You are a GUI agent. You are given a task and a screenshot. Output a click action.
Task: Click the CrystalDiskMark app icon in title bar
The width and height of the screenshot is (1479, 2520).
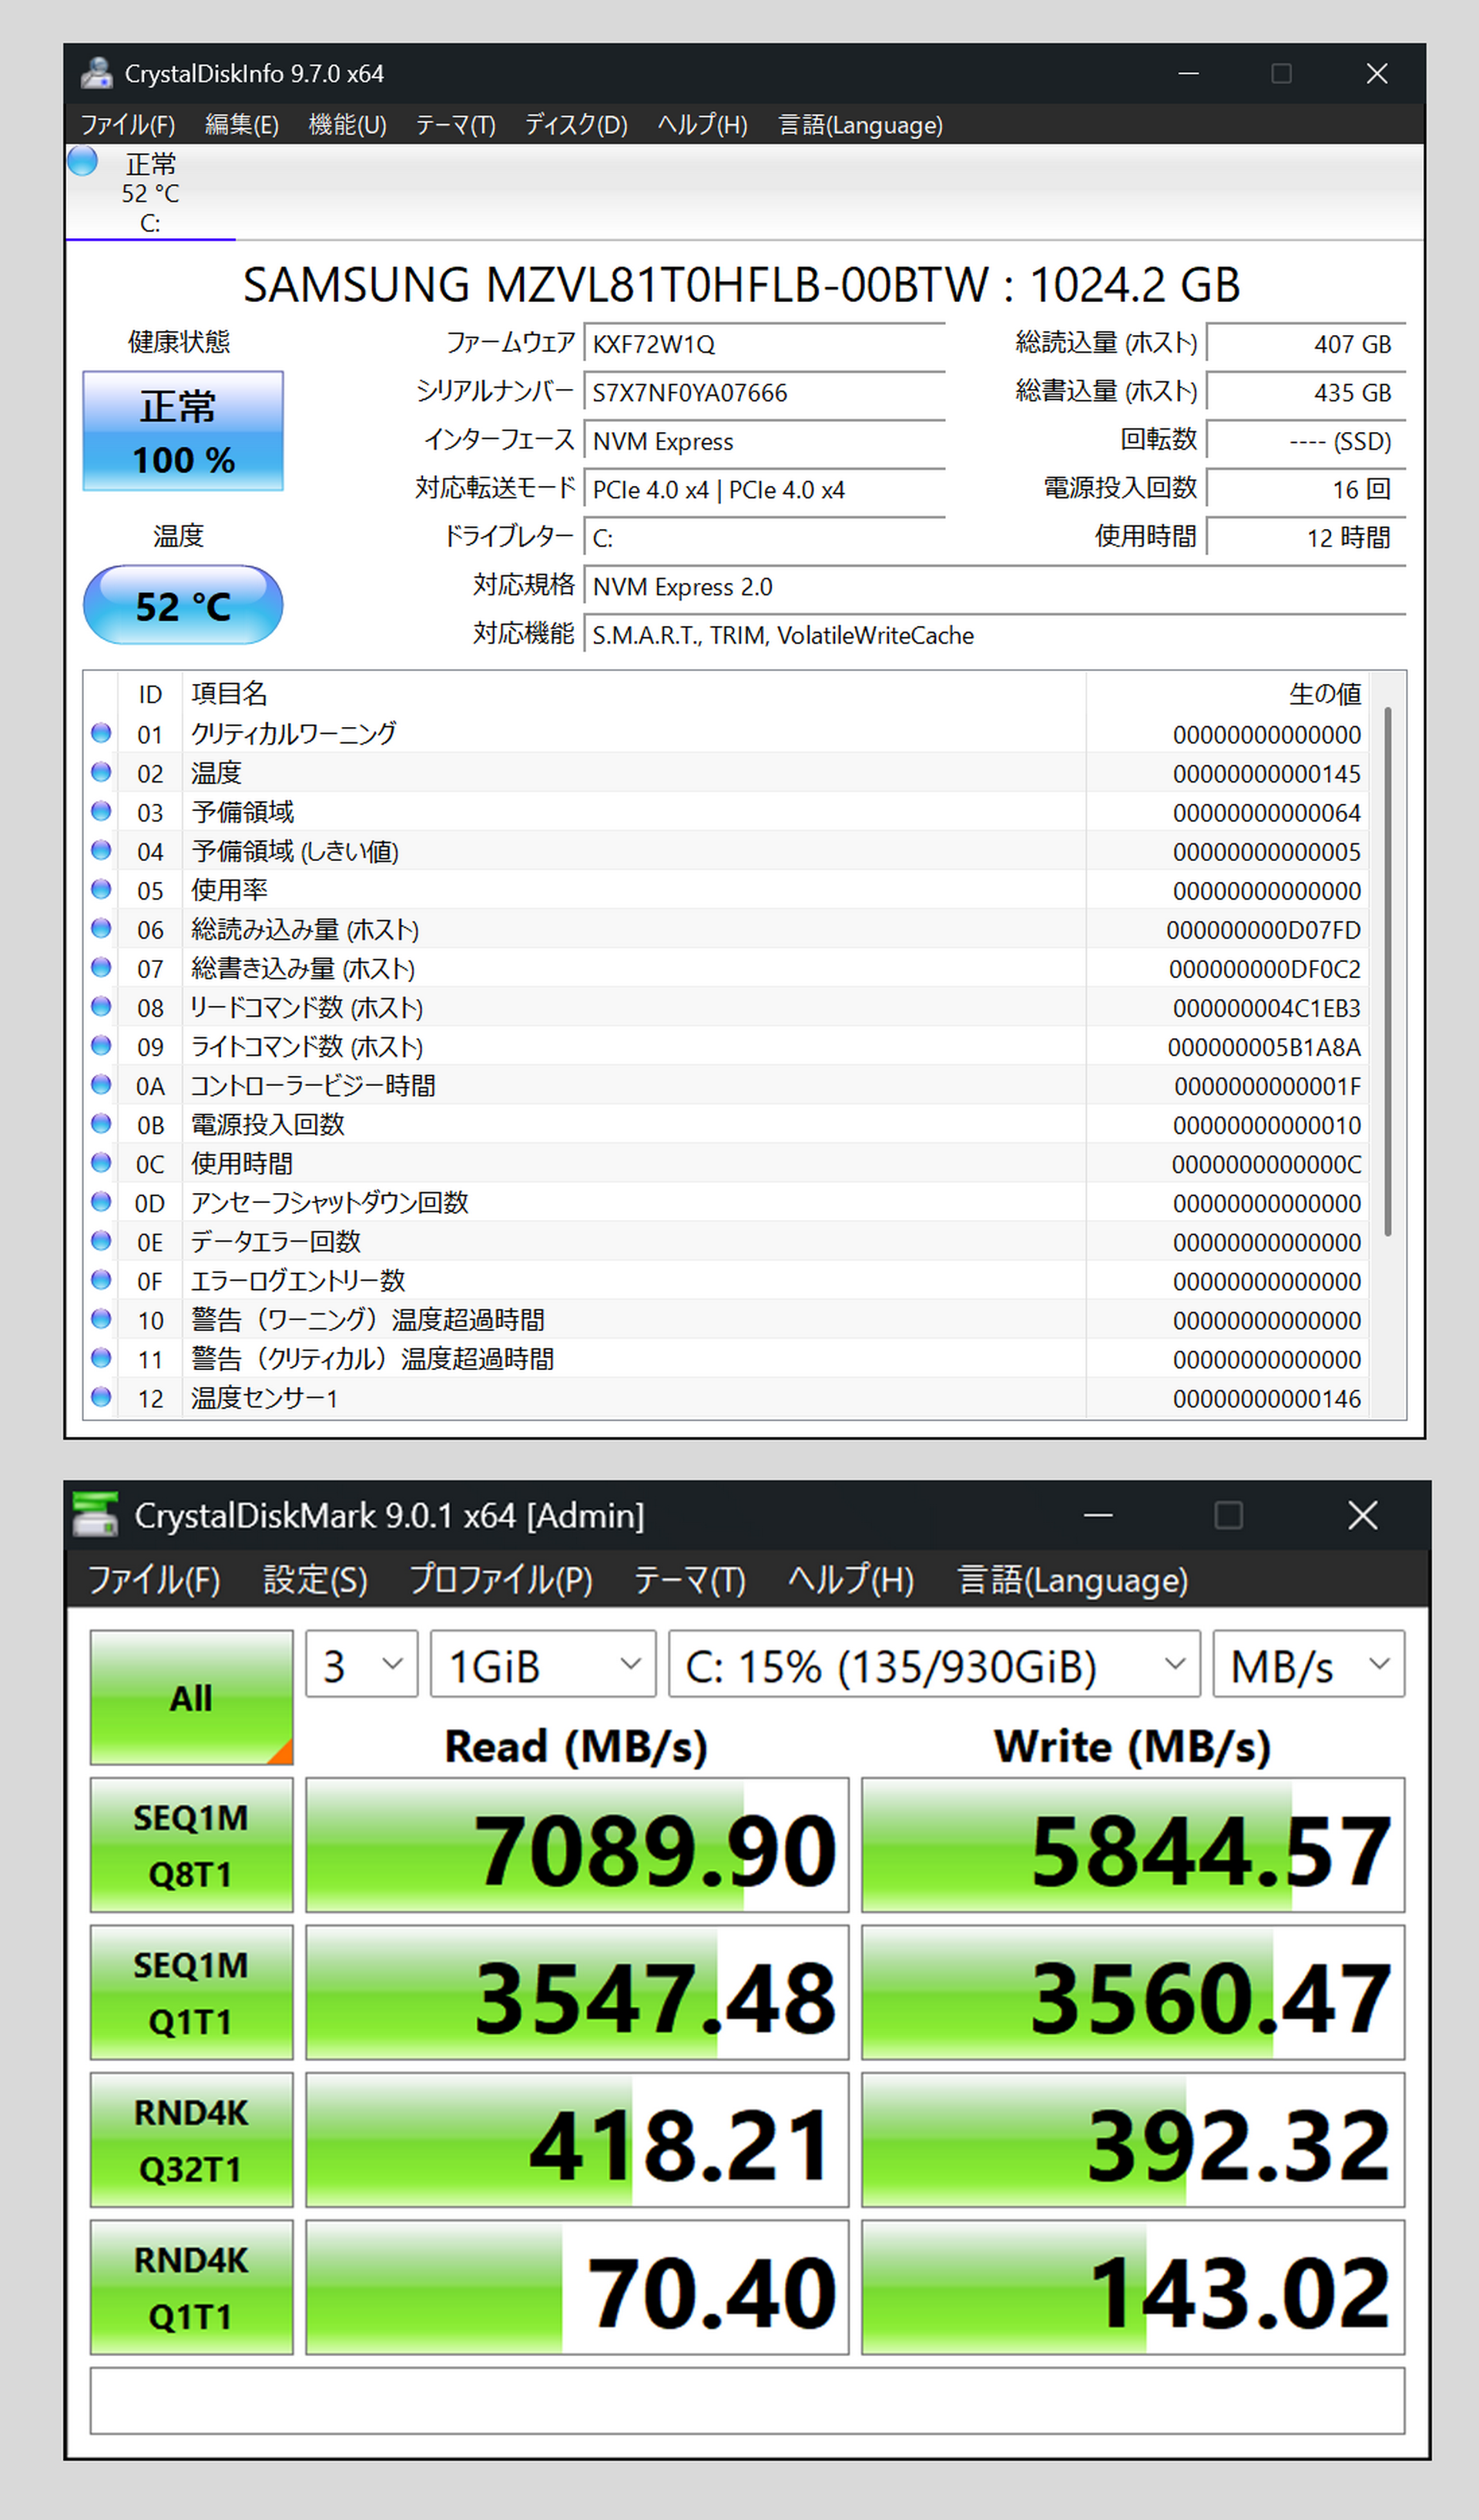click(x=96, y=1515)
